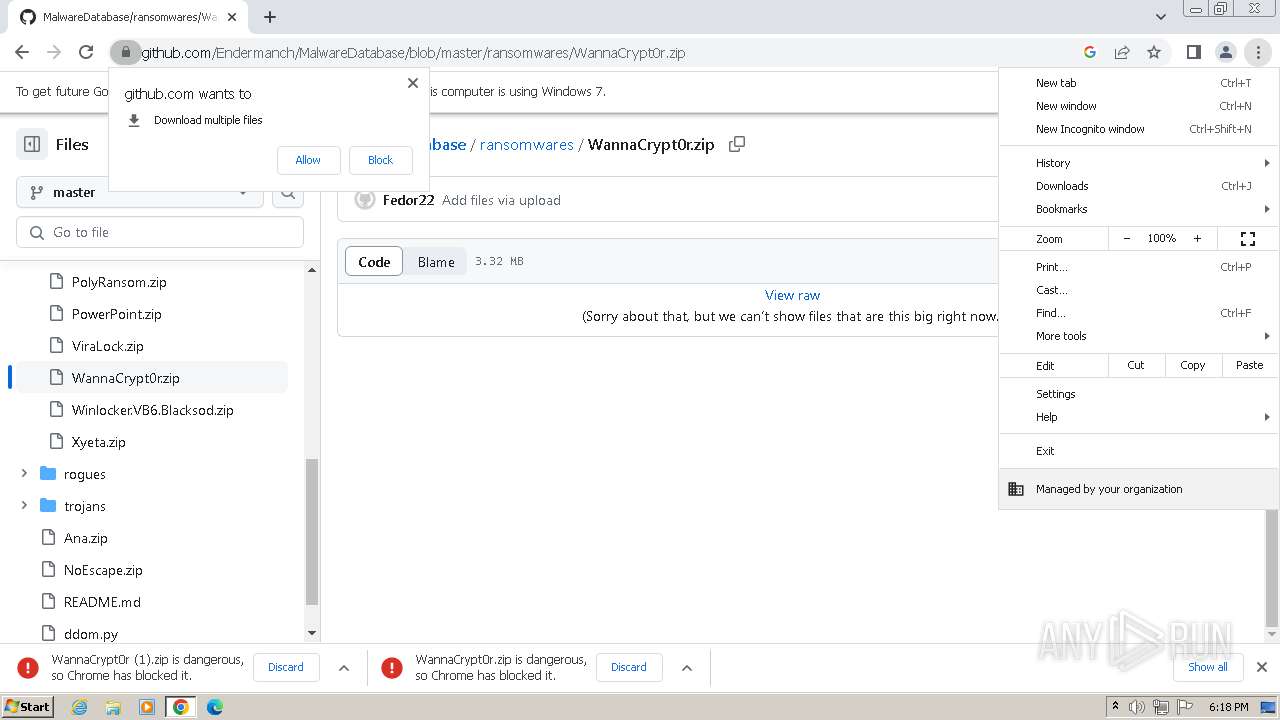Collapse the Files side panel icon
Screen dimensions: 1280x720
32,144
